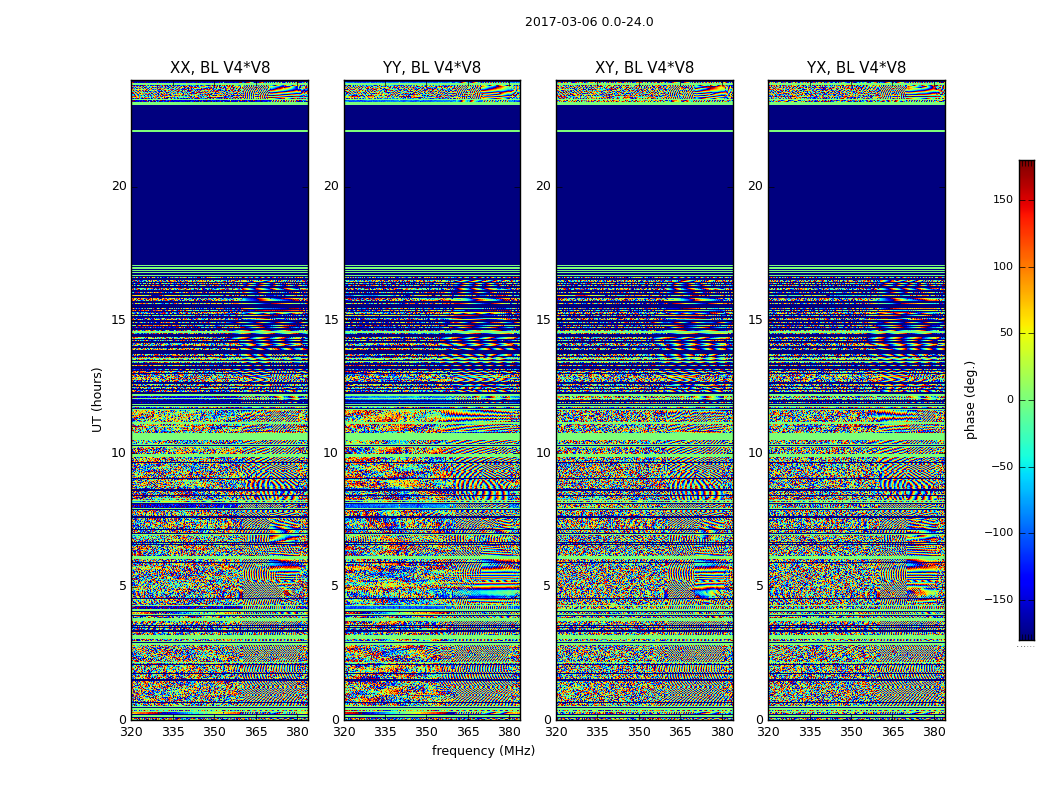Click the figure title date 2017-03-06
Screen dimensions: 1050x800
pos(562,22)
